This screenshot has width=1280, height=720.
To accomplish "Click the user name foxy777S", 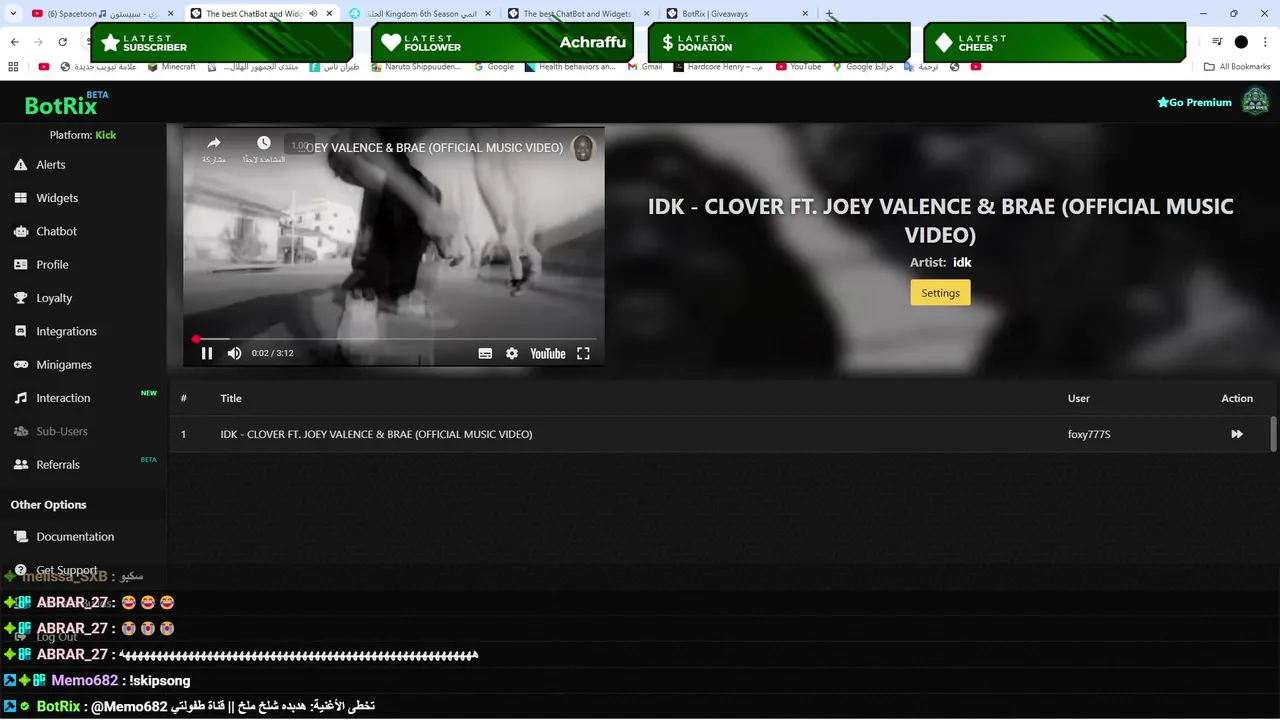I will click(x=1089, y=434).
